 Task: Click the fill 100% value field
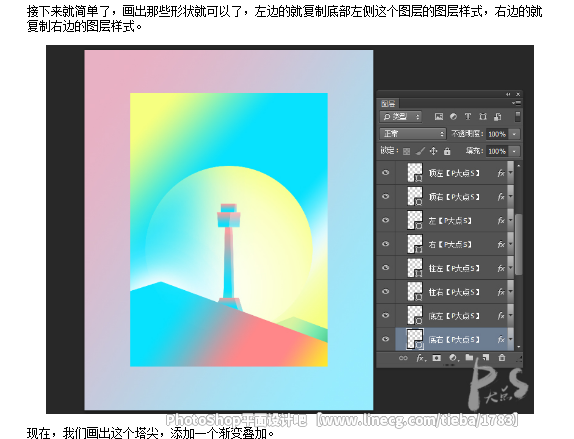tap(497, 151)
